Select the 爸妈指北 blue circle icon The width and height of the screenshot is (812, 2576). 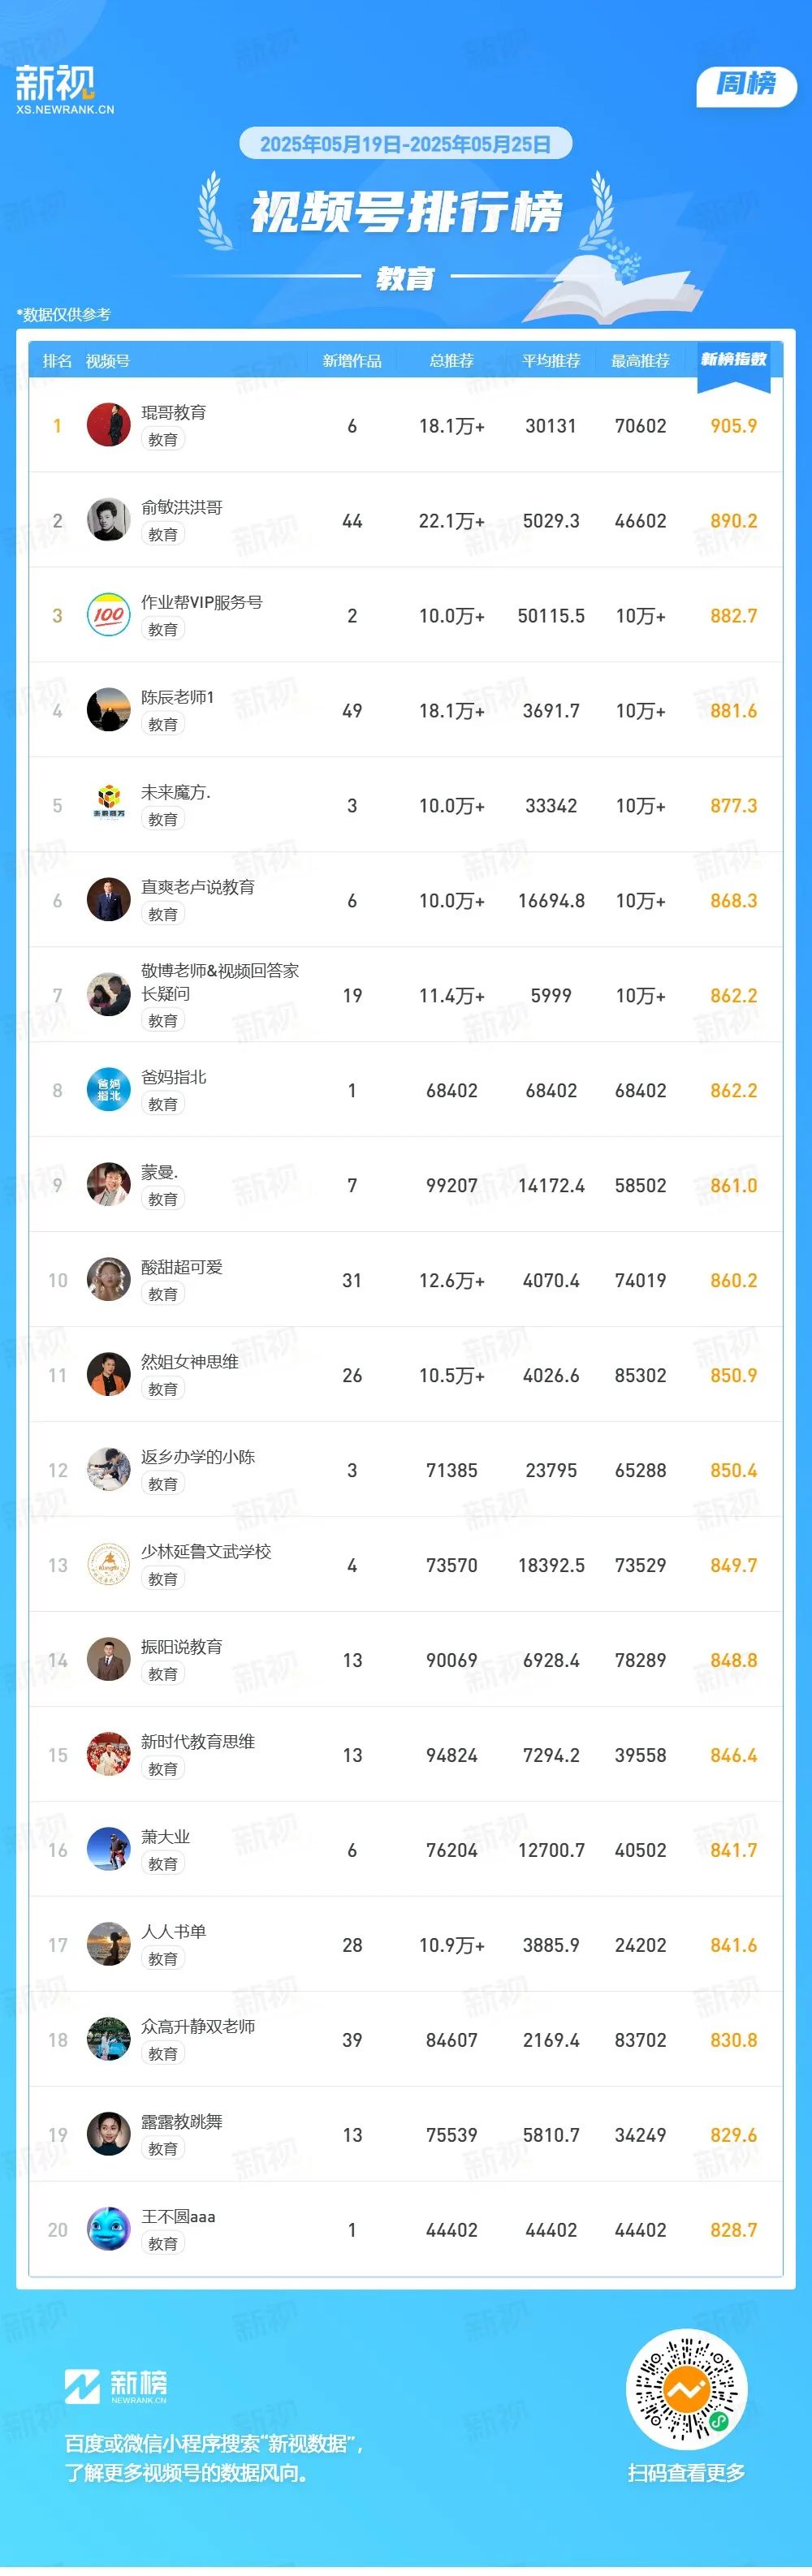108,1090
